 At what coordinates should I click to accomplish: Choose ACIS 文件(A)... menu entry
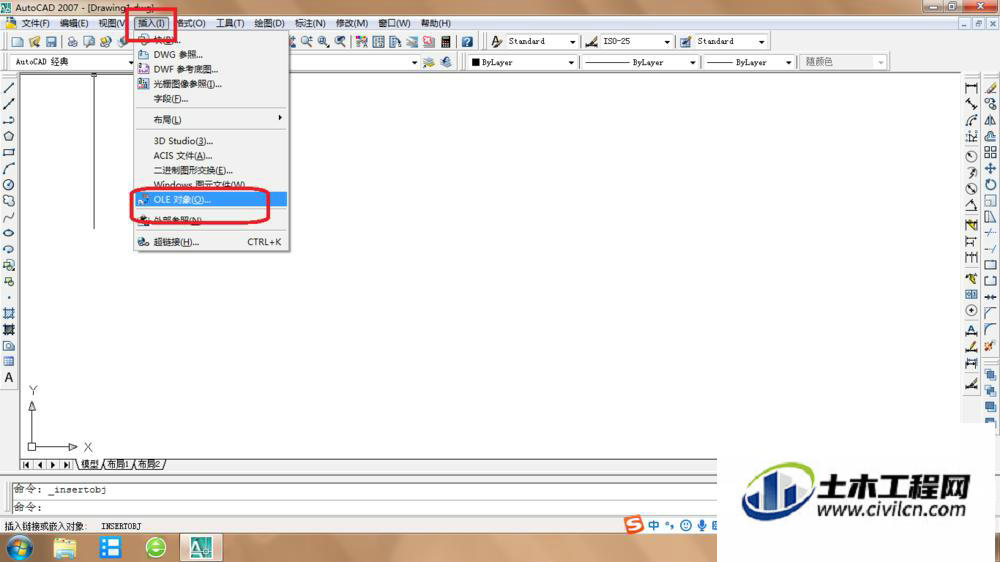coord(210,156)
